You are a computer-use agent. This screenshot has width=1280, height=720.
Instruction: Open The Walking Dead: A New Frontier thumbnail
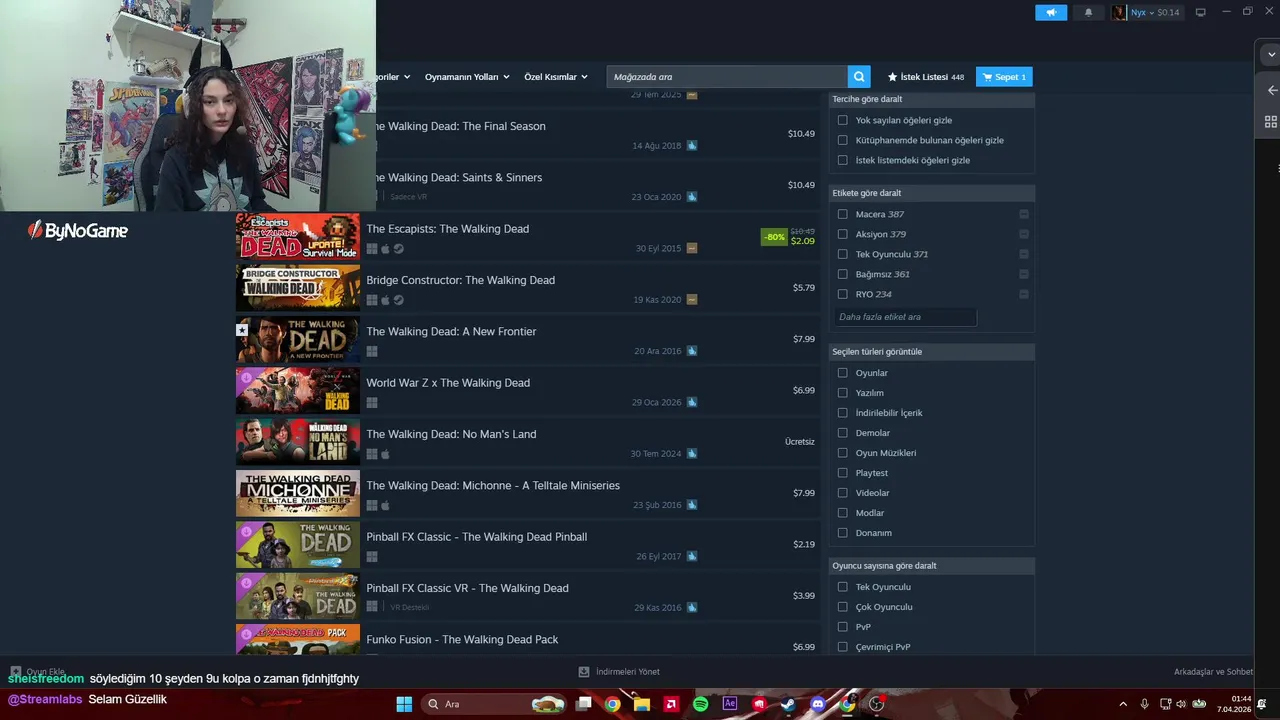[297, 339]
